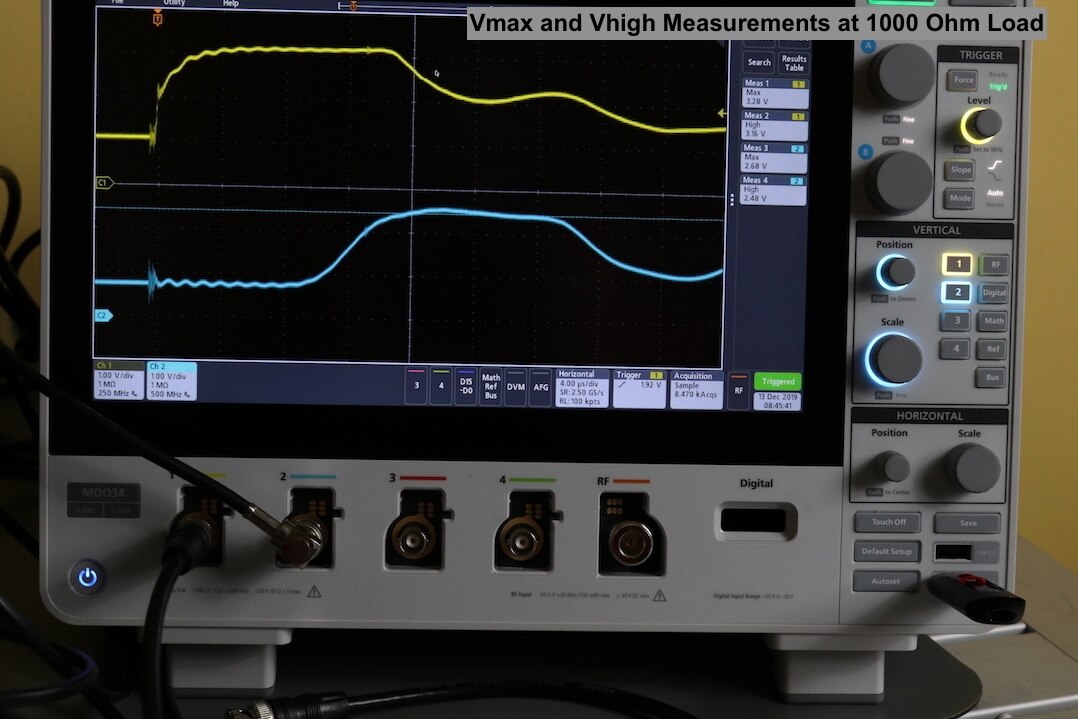Click the Digital probe input port
Viewport: 1078px width, 719px height.
[x=754, y=520]
